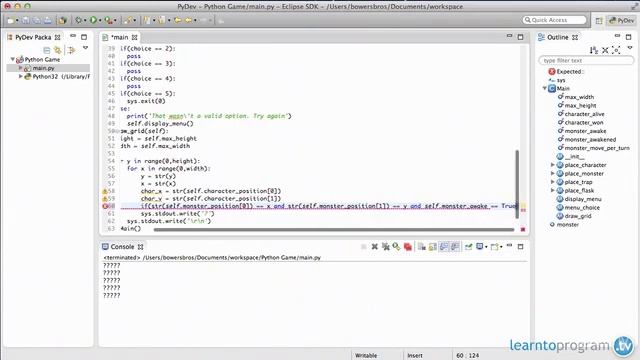Click Writable status bar entry

click(x=366, y=356)
